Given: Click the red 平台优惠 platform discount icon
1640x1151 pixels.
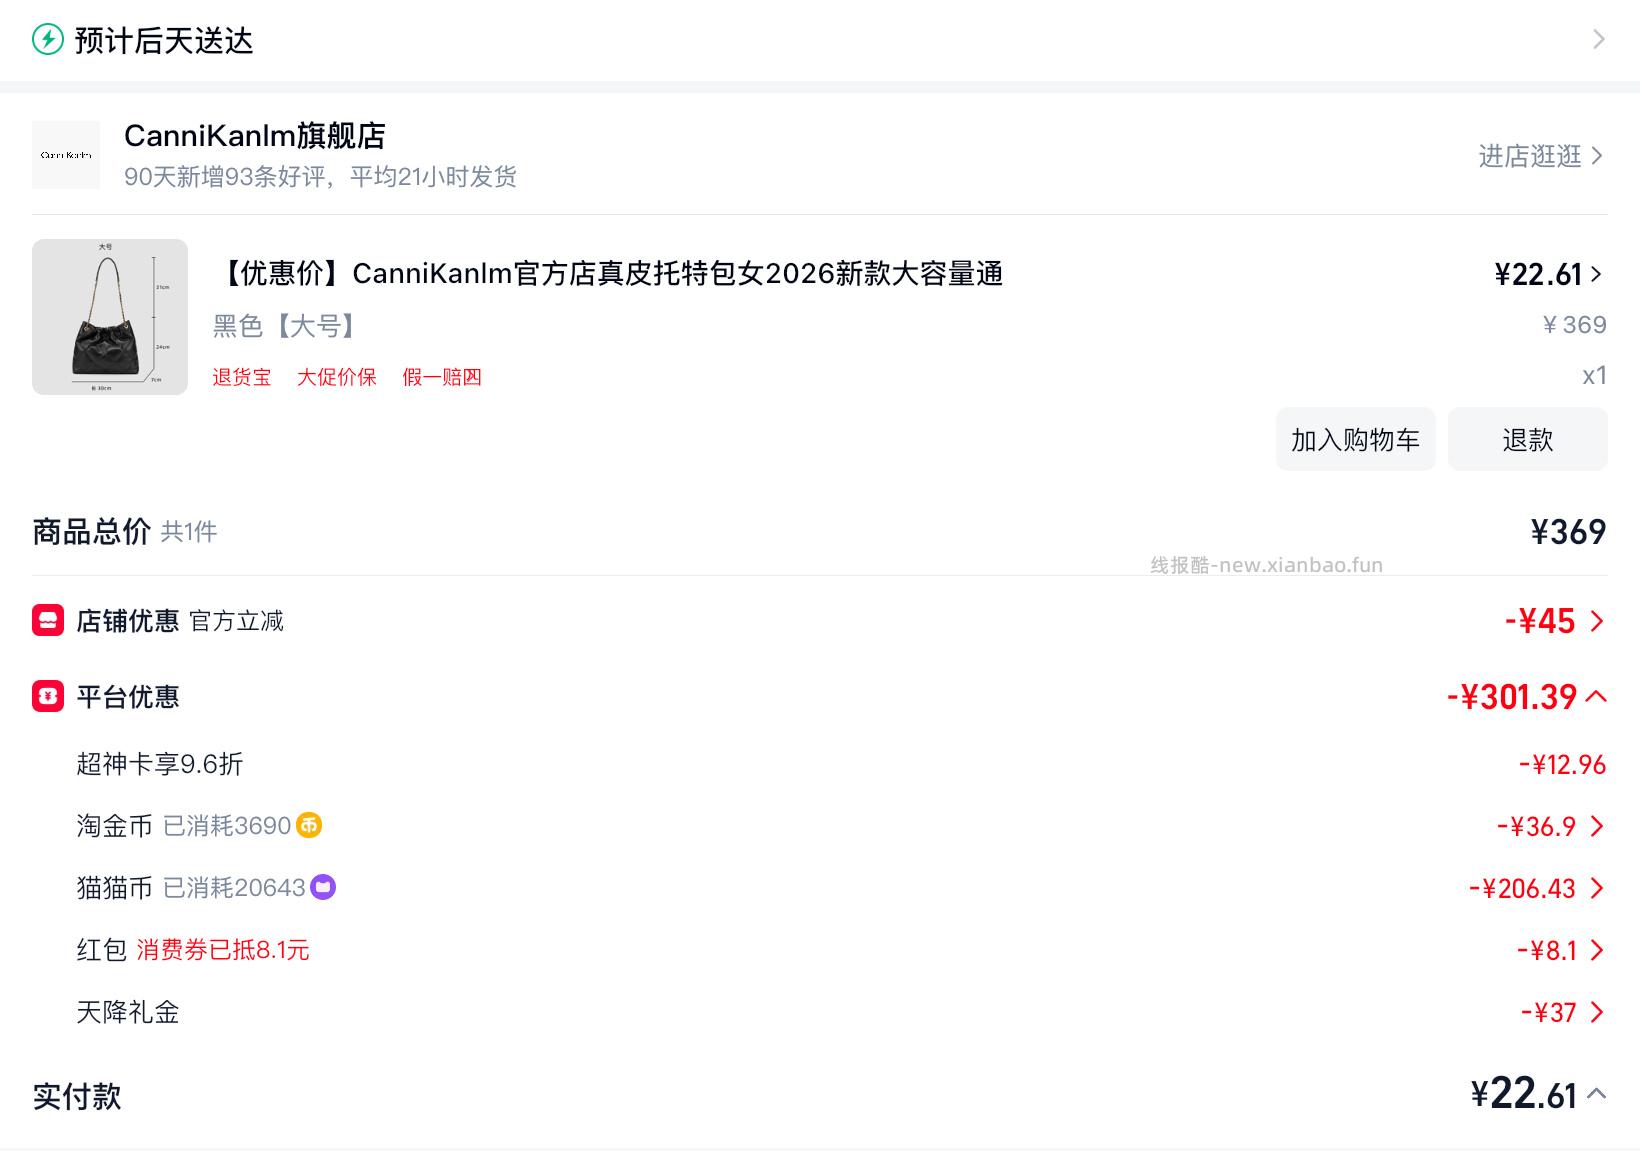Looking at the screenshot, I should pos(46,697).
